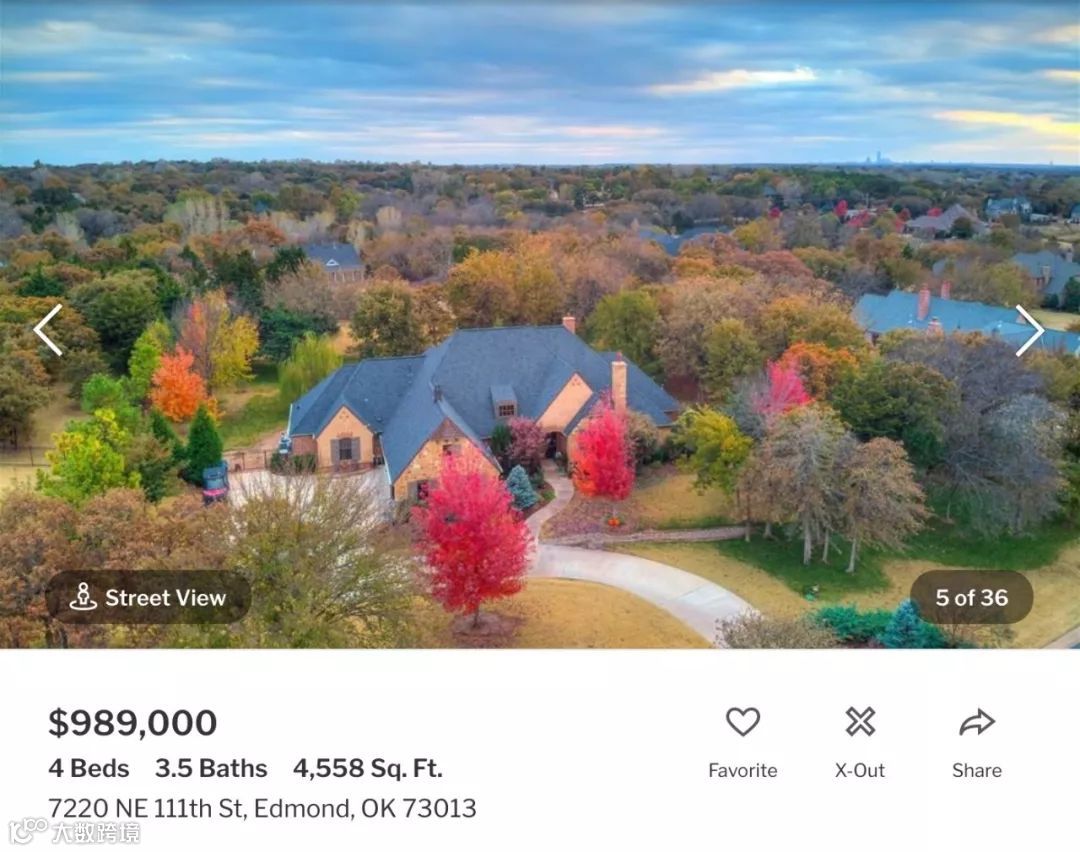Open Street View for this property
This screenshot has width=1080, height=852.
(148, 597)
